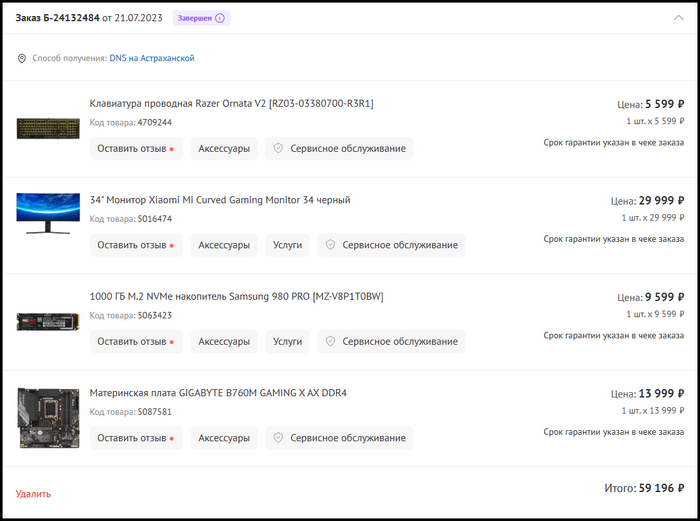Open the GIGABYTE motherboard thumbnail

[48, 418]
